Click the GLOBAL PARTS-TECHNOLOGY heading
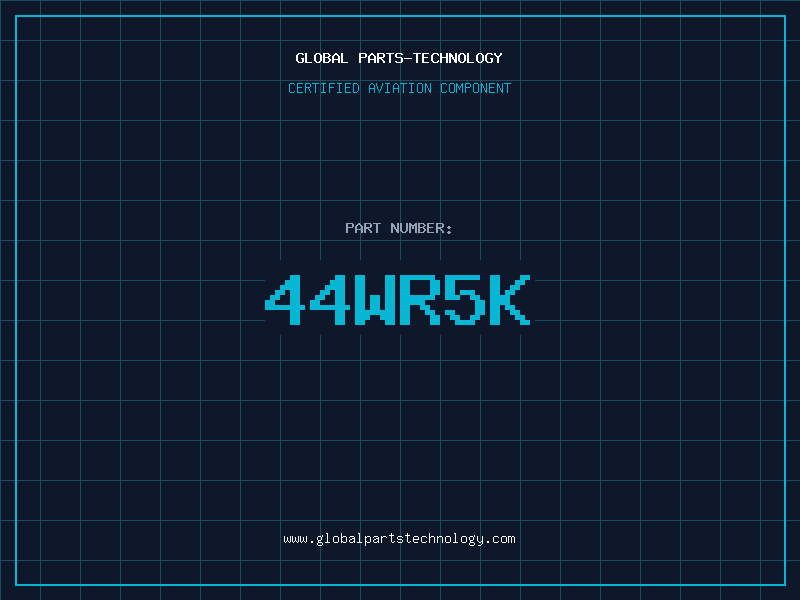 click(399, 58)
